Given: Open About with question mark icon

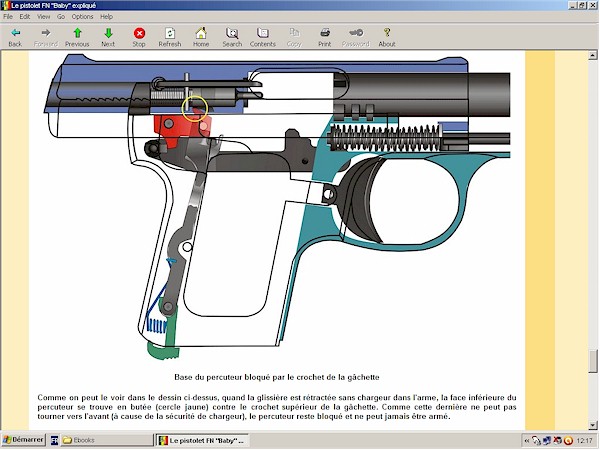Looking at the screenshot, I should 387,33.
